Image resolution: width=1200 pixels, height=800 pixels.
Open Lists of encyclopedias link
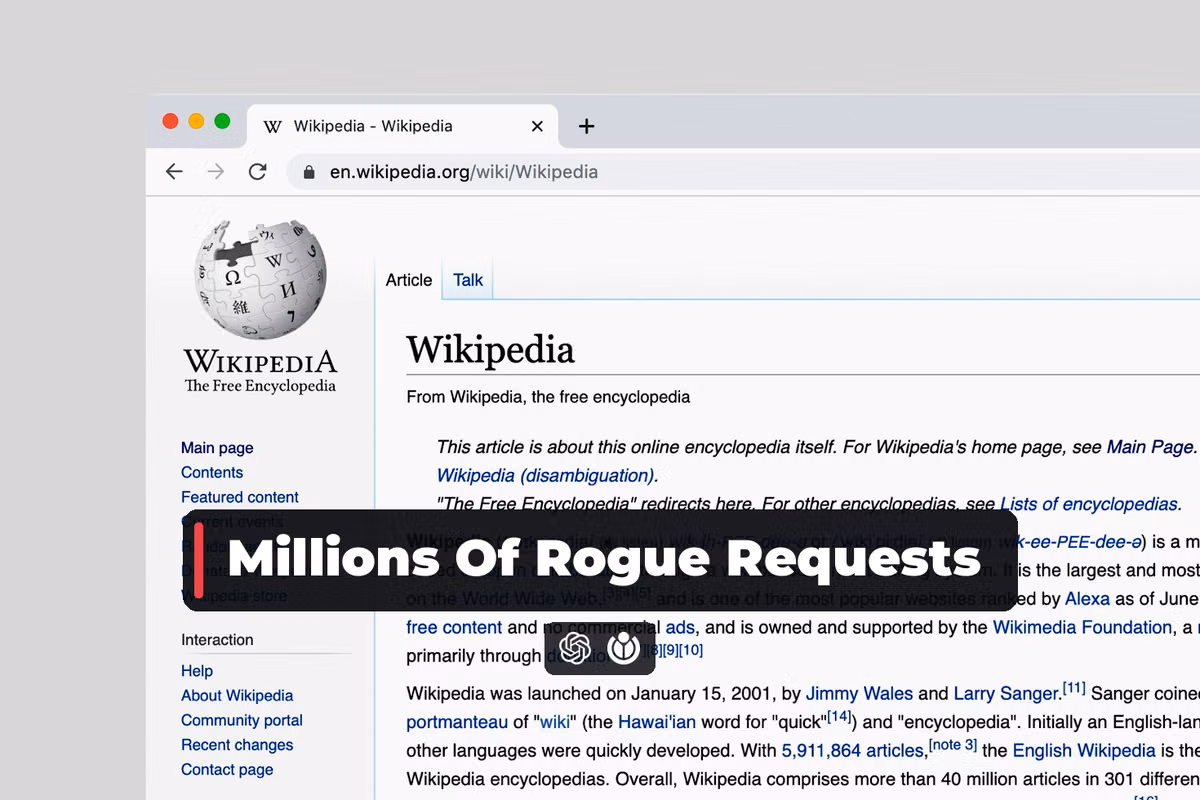tap(1089, 503)
